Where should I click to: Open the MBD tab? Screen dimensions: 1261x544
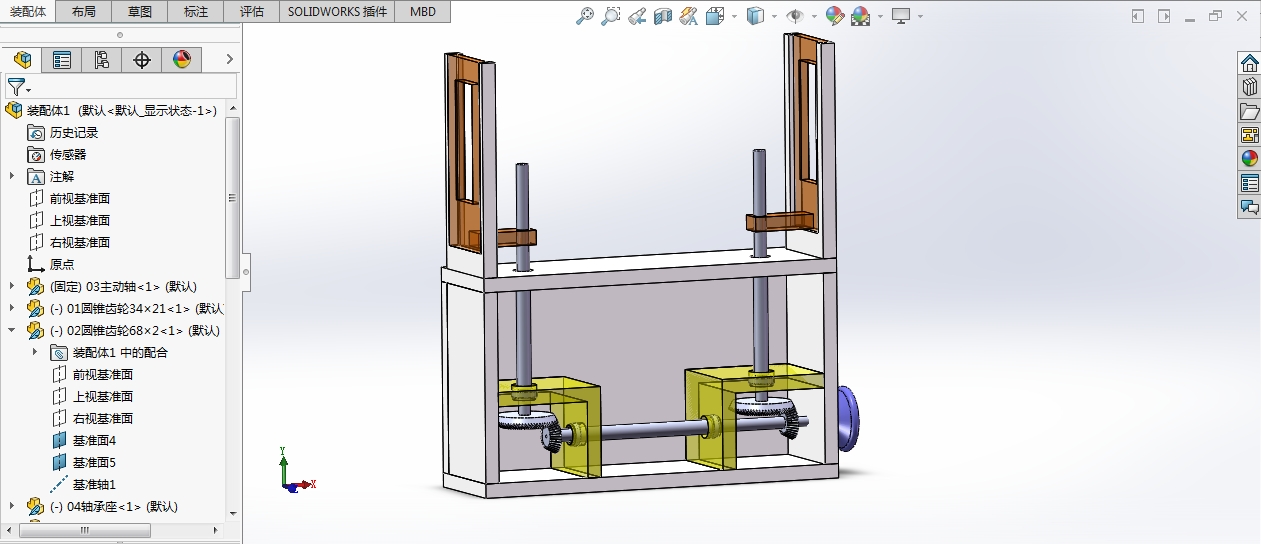[x=423, y=12]
